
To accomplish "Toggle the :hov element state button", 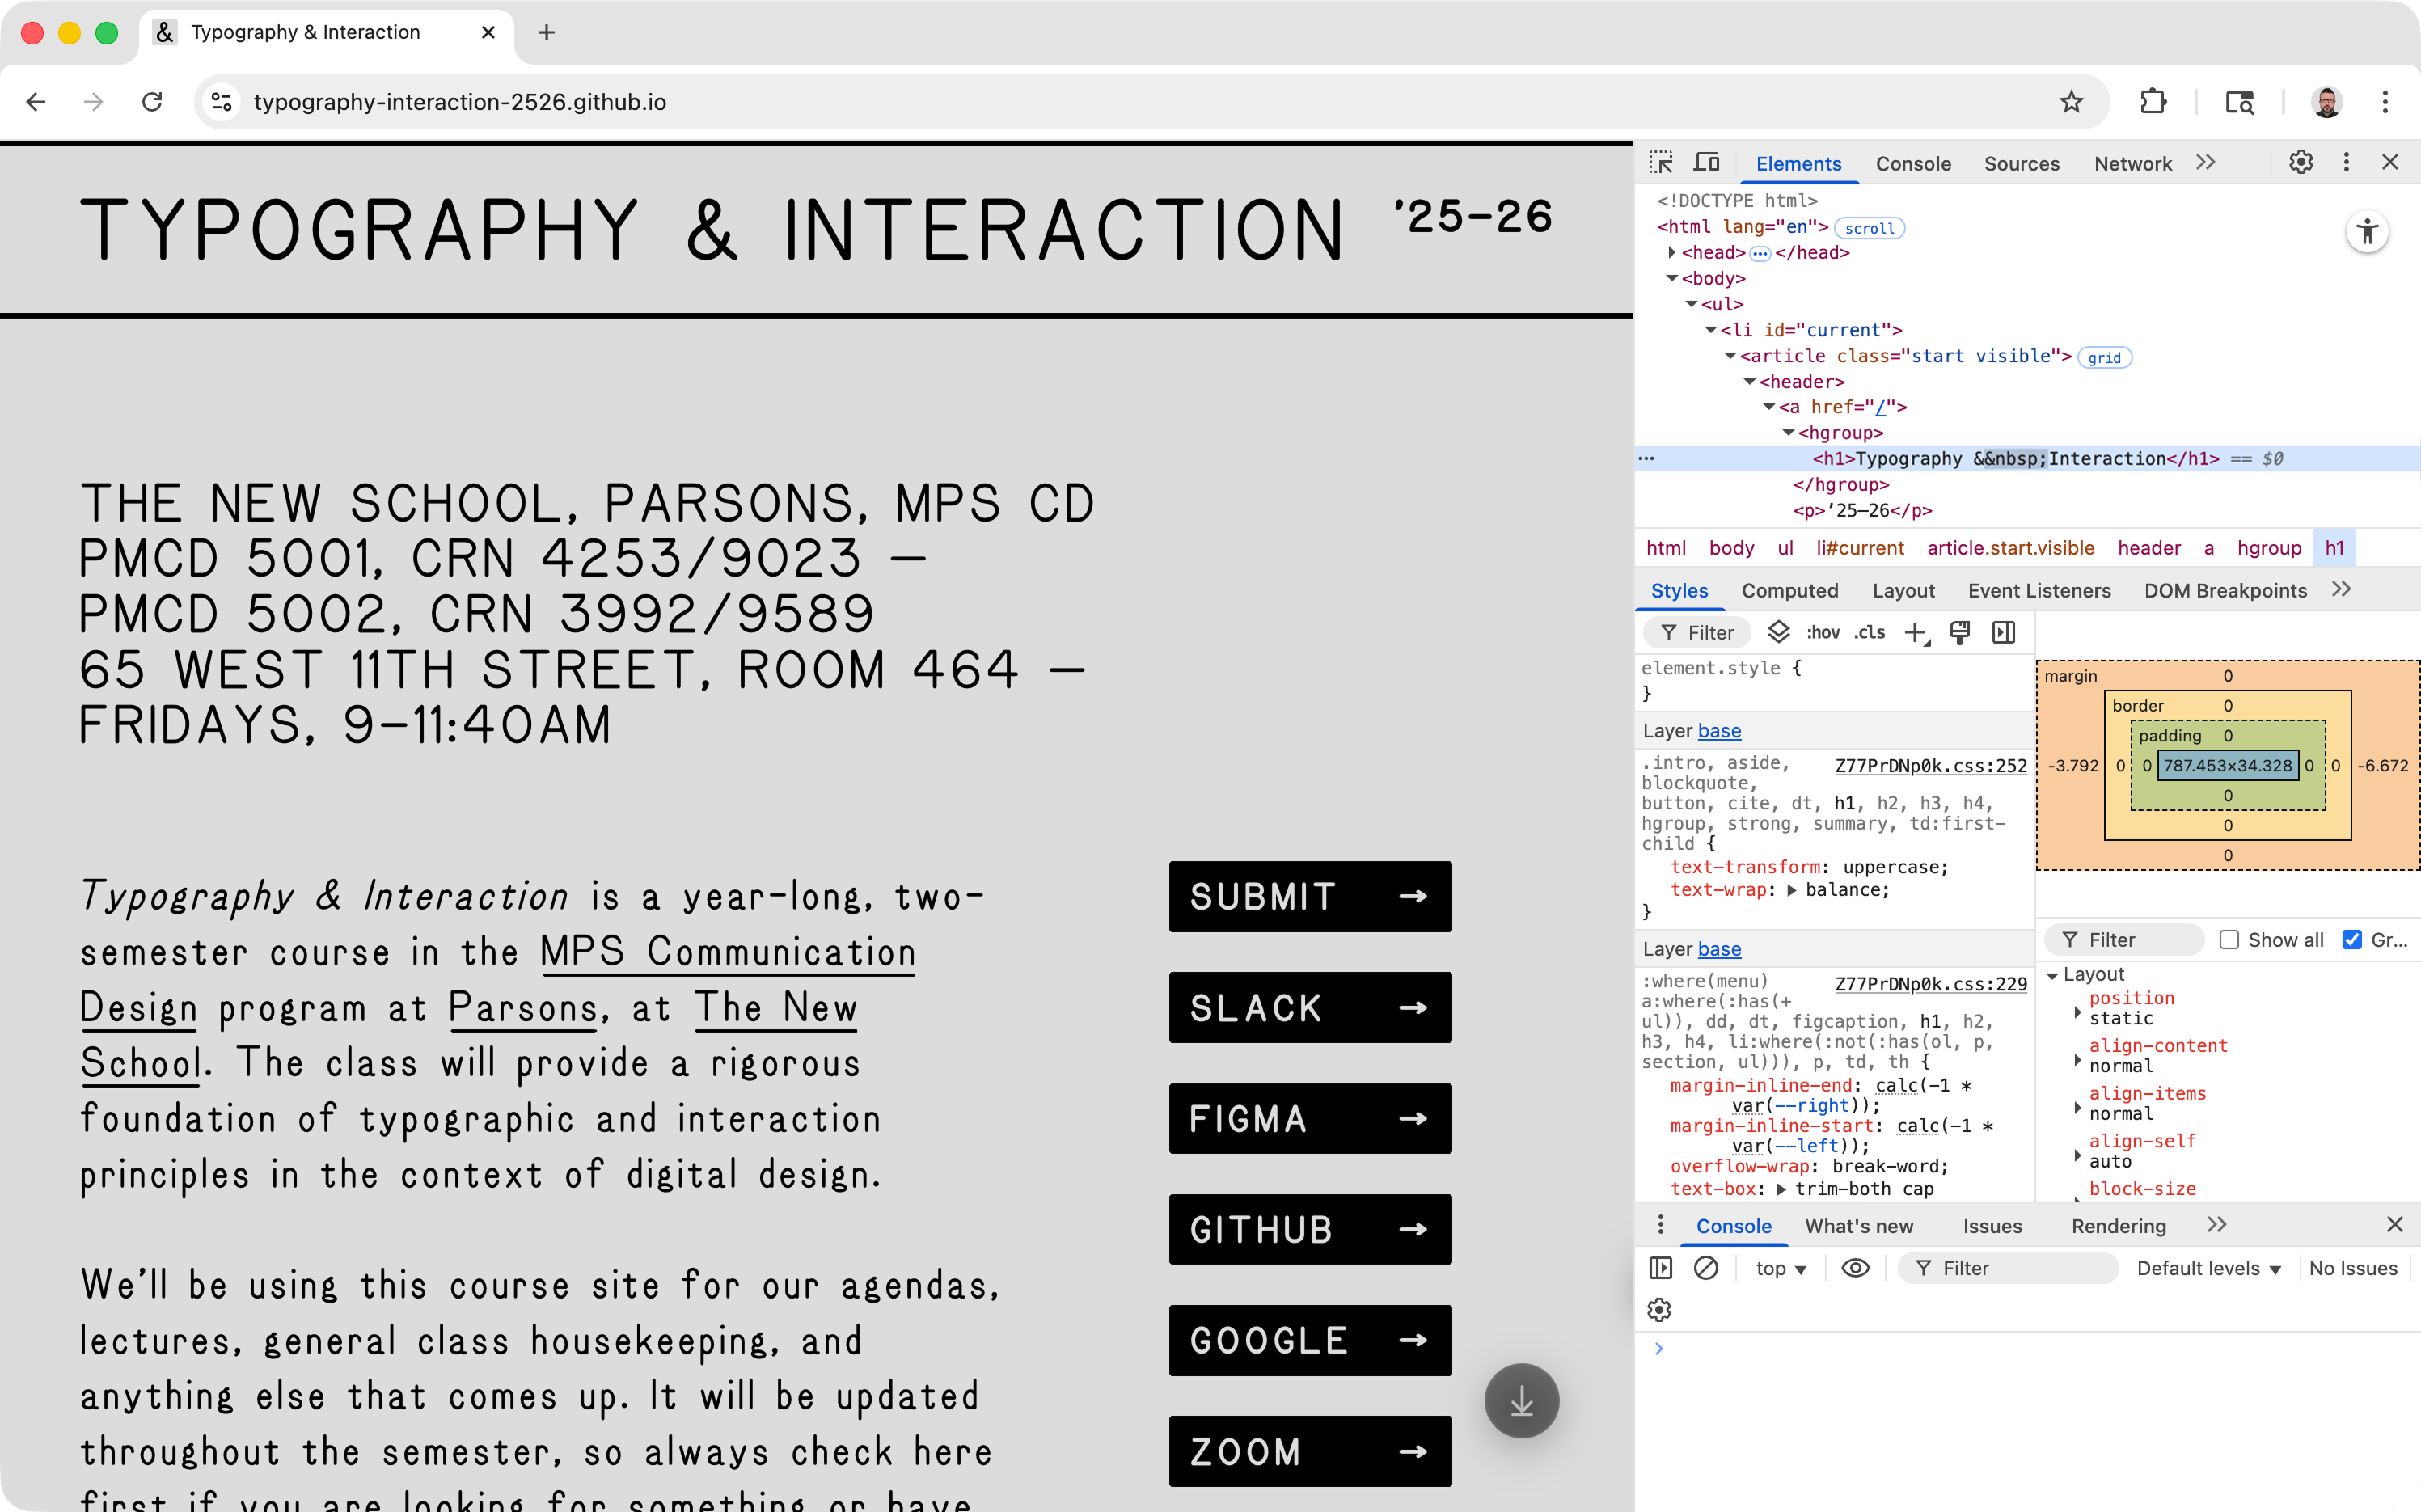I will pos(1822,633).
